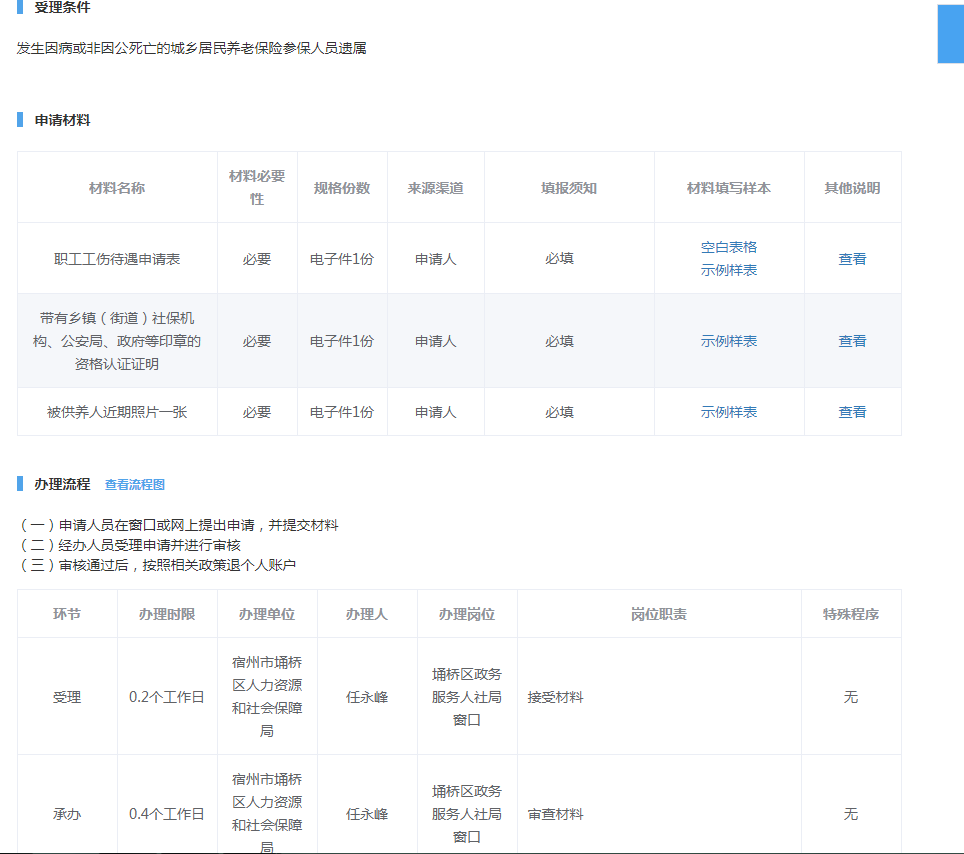Select the 办理流程 section heading

(62, 484)
